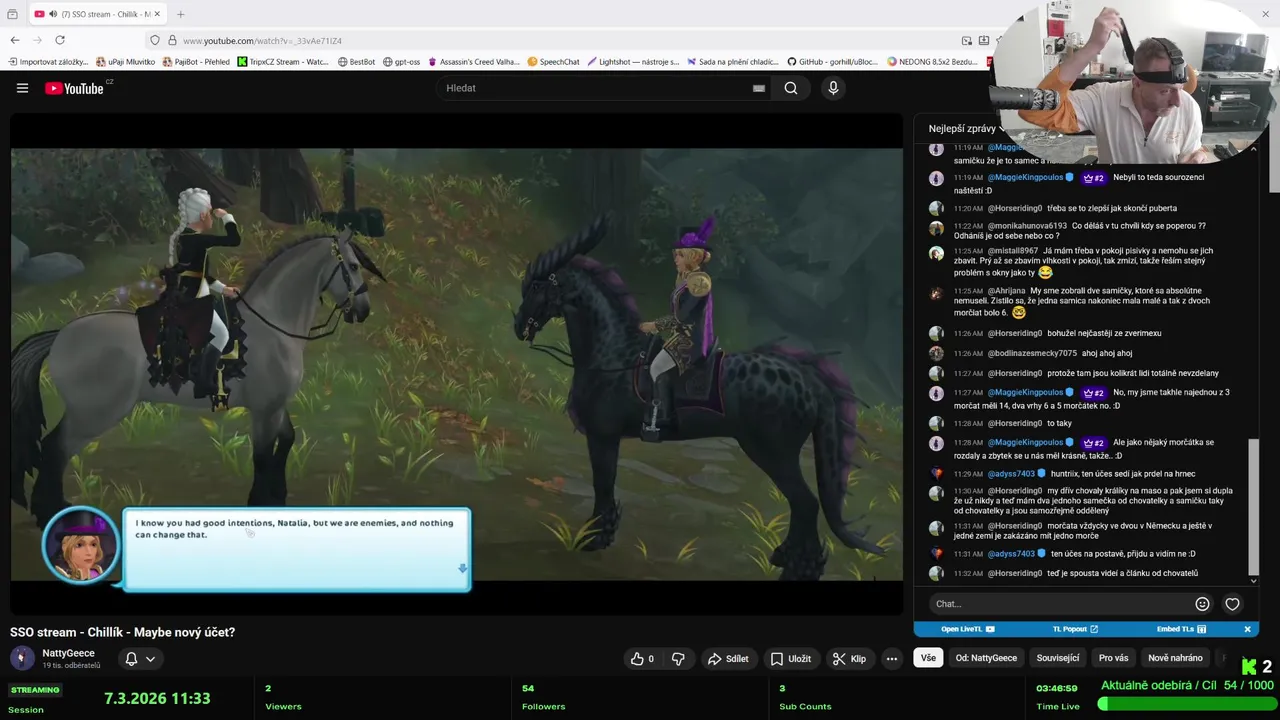This screenshot has width=1280, height=720.
Task: Click the subscriber goal progress bar
Action: coord(1186,704)
